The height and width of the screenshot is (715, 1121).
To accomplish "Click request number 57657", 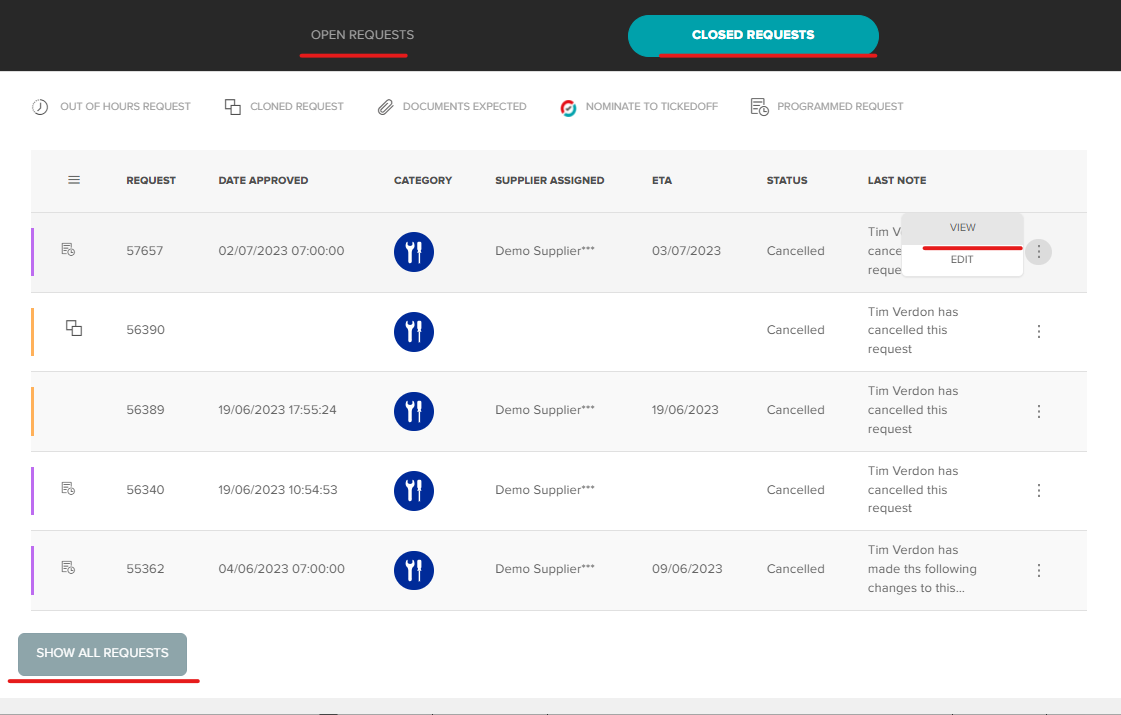I will [x=144, y=251].
